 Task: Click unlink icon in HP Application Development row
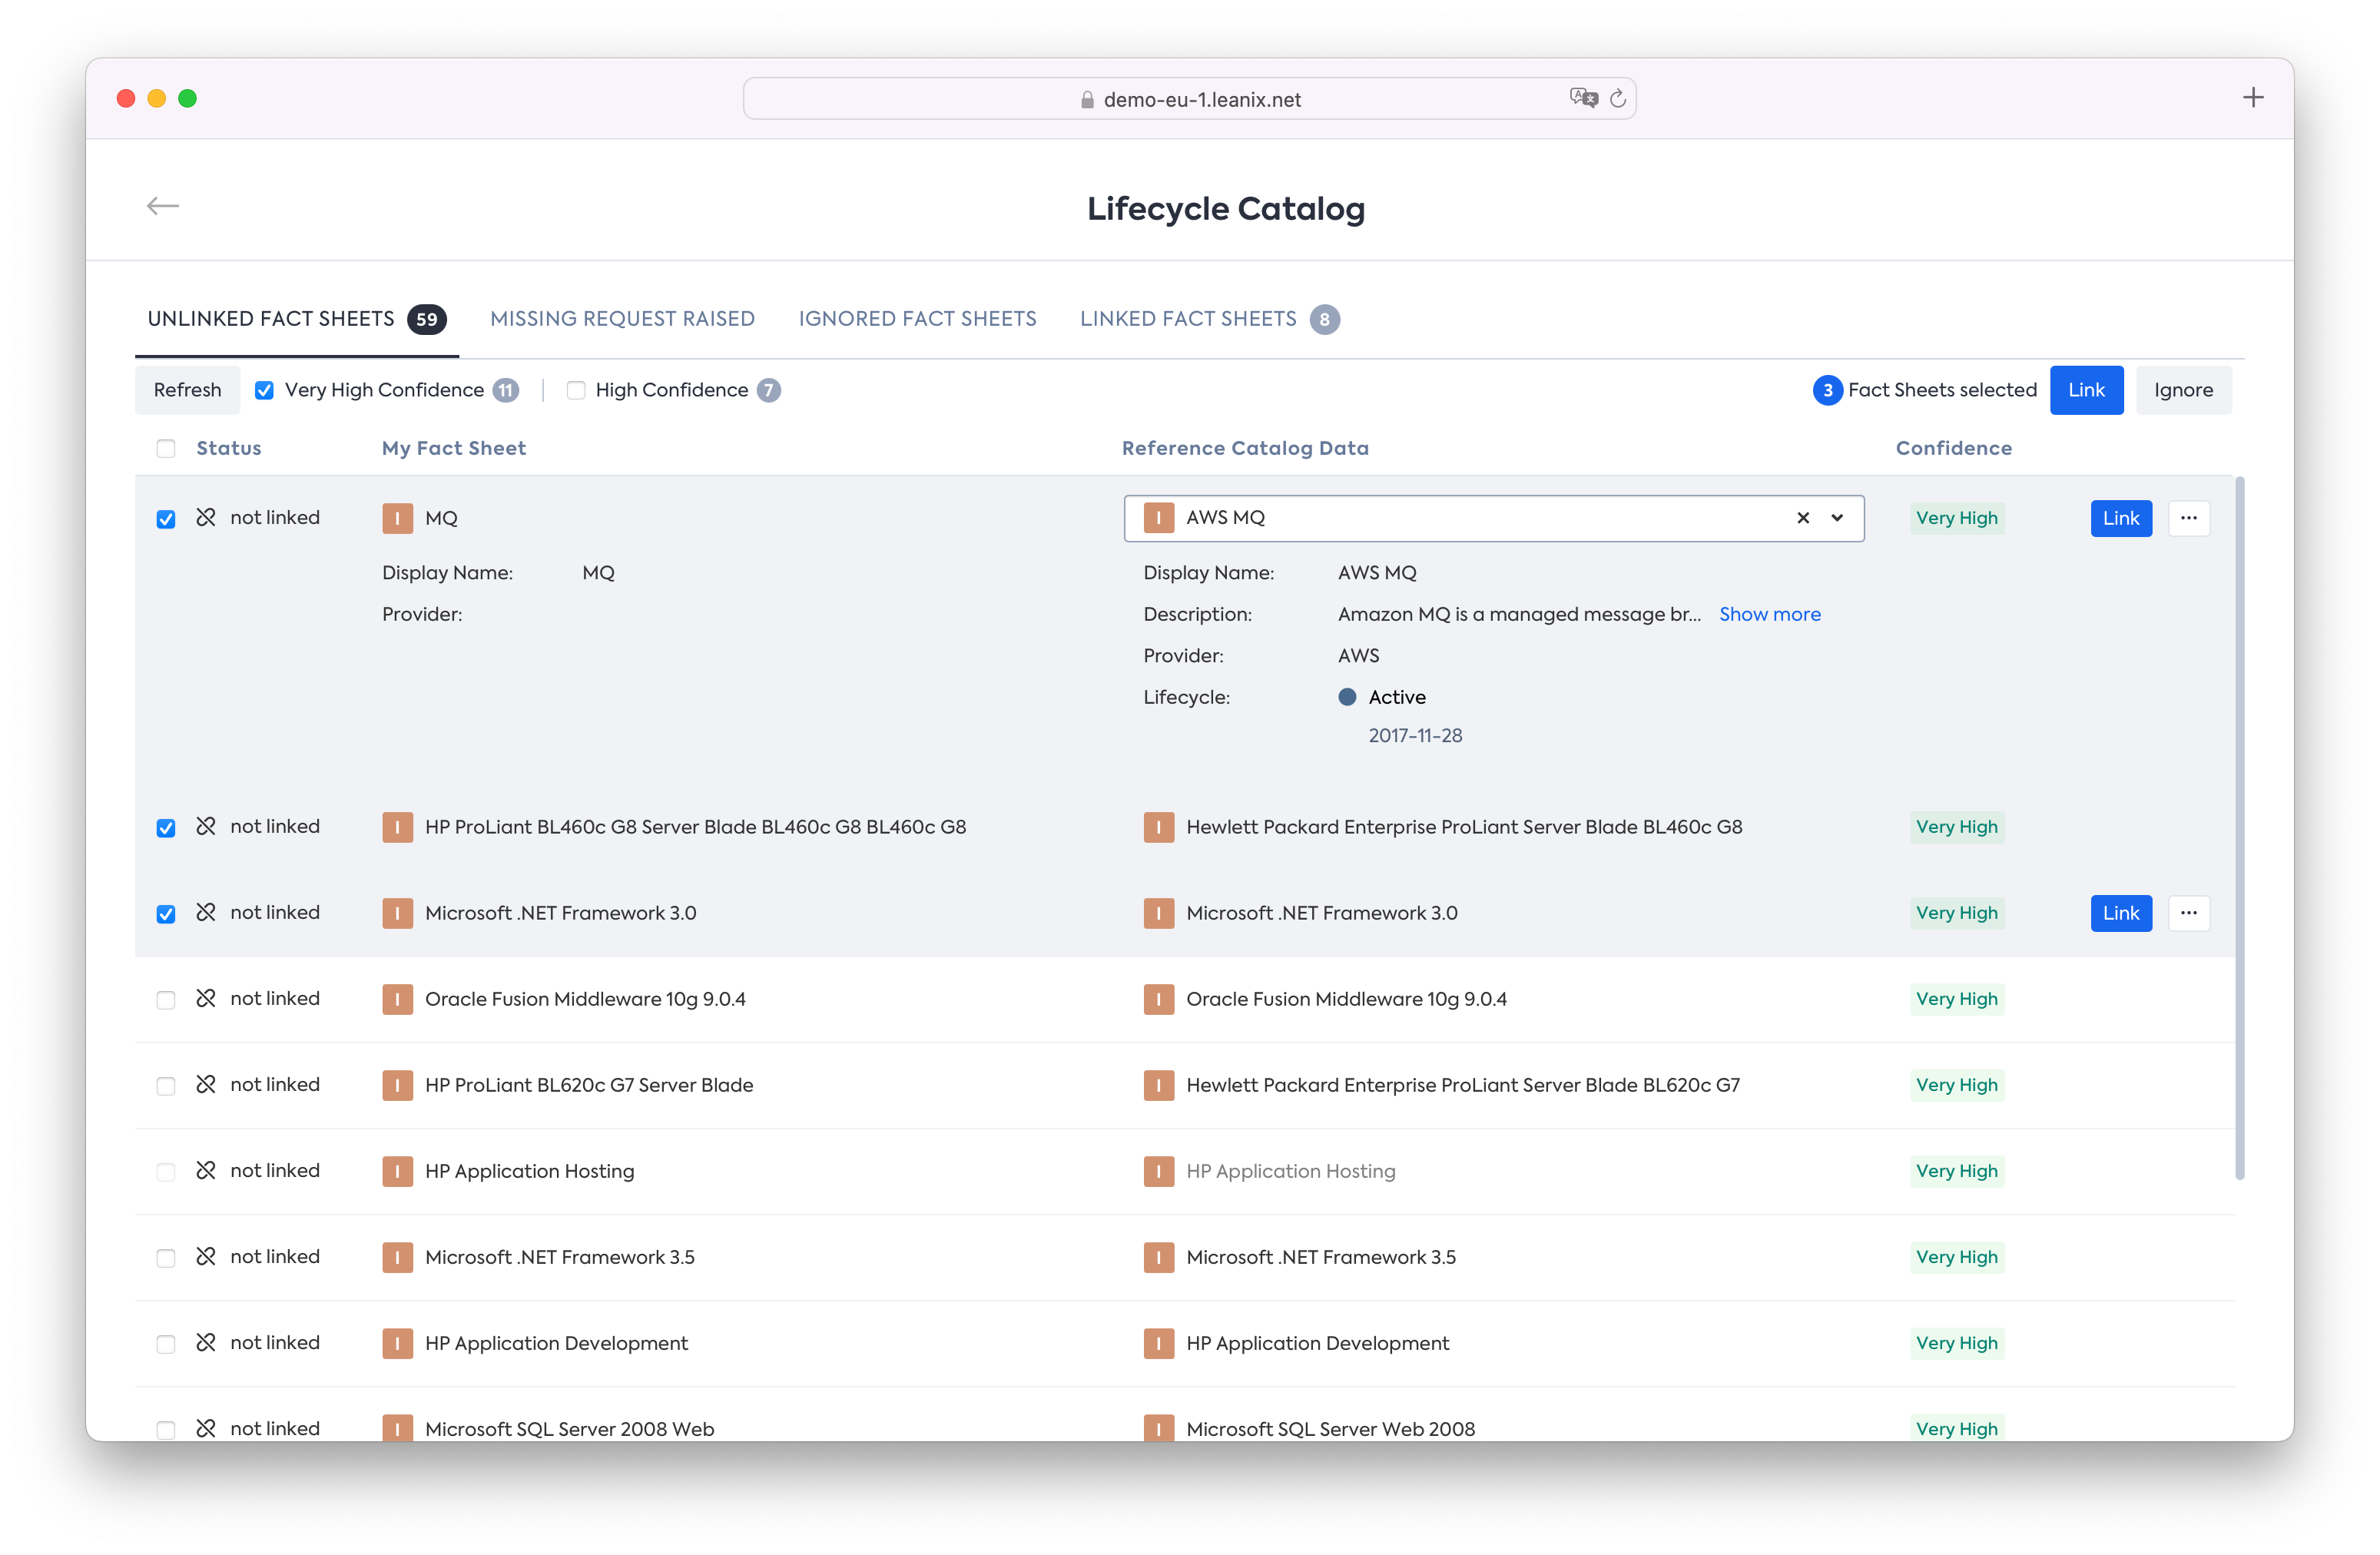click(x=206, y=1342)
